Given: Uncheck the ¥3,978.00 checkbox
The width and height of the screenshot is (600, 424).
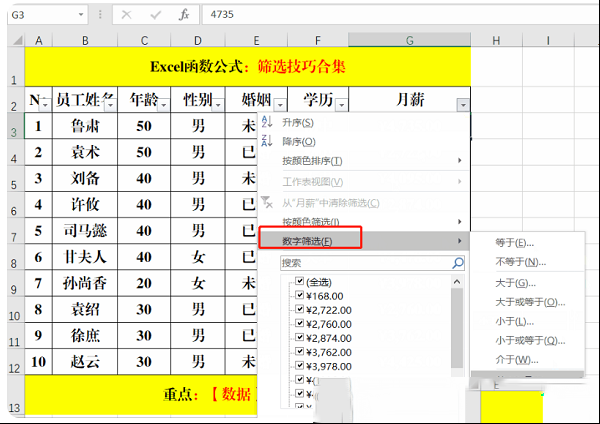Looking at the screenshot, I should click(x=300, y=365).
